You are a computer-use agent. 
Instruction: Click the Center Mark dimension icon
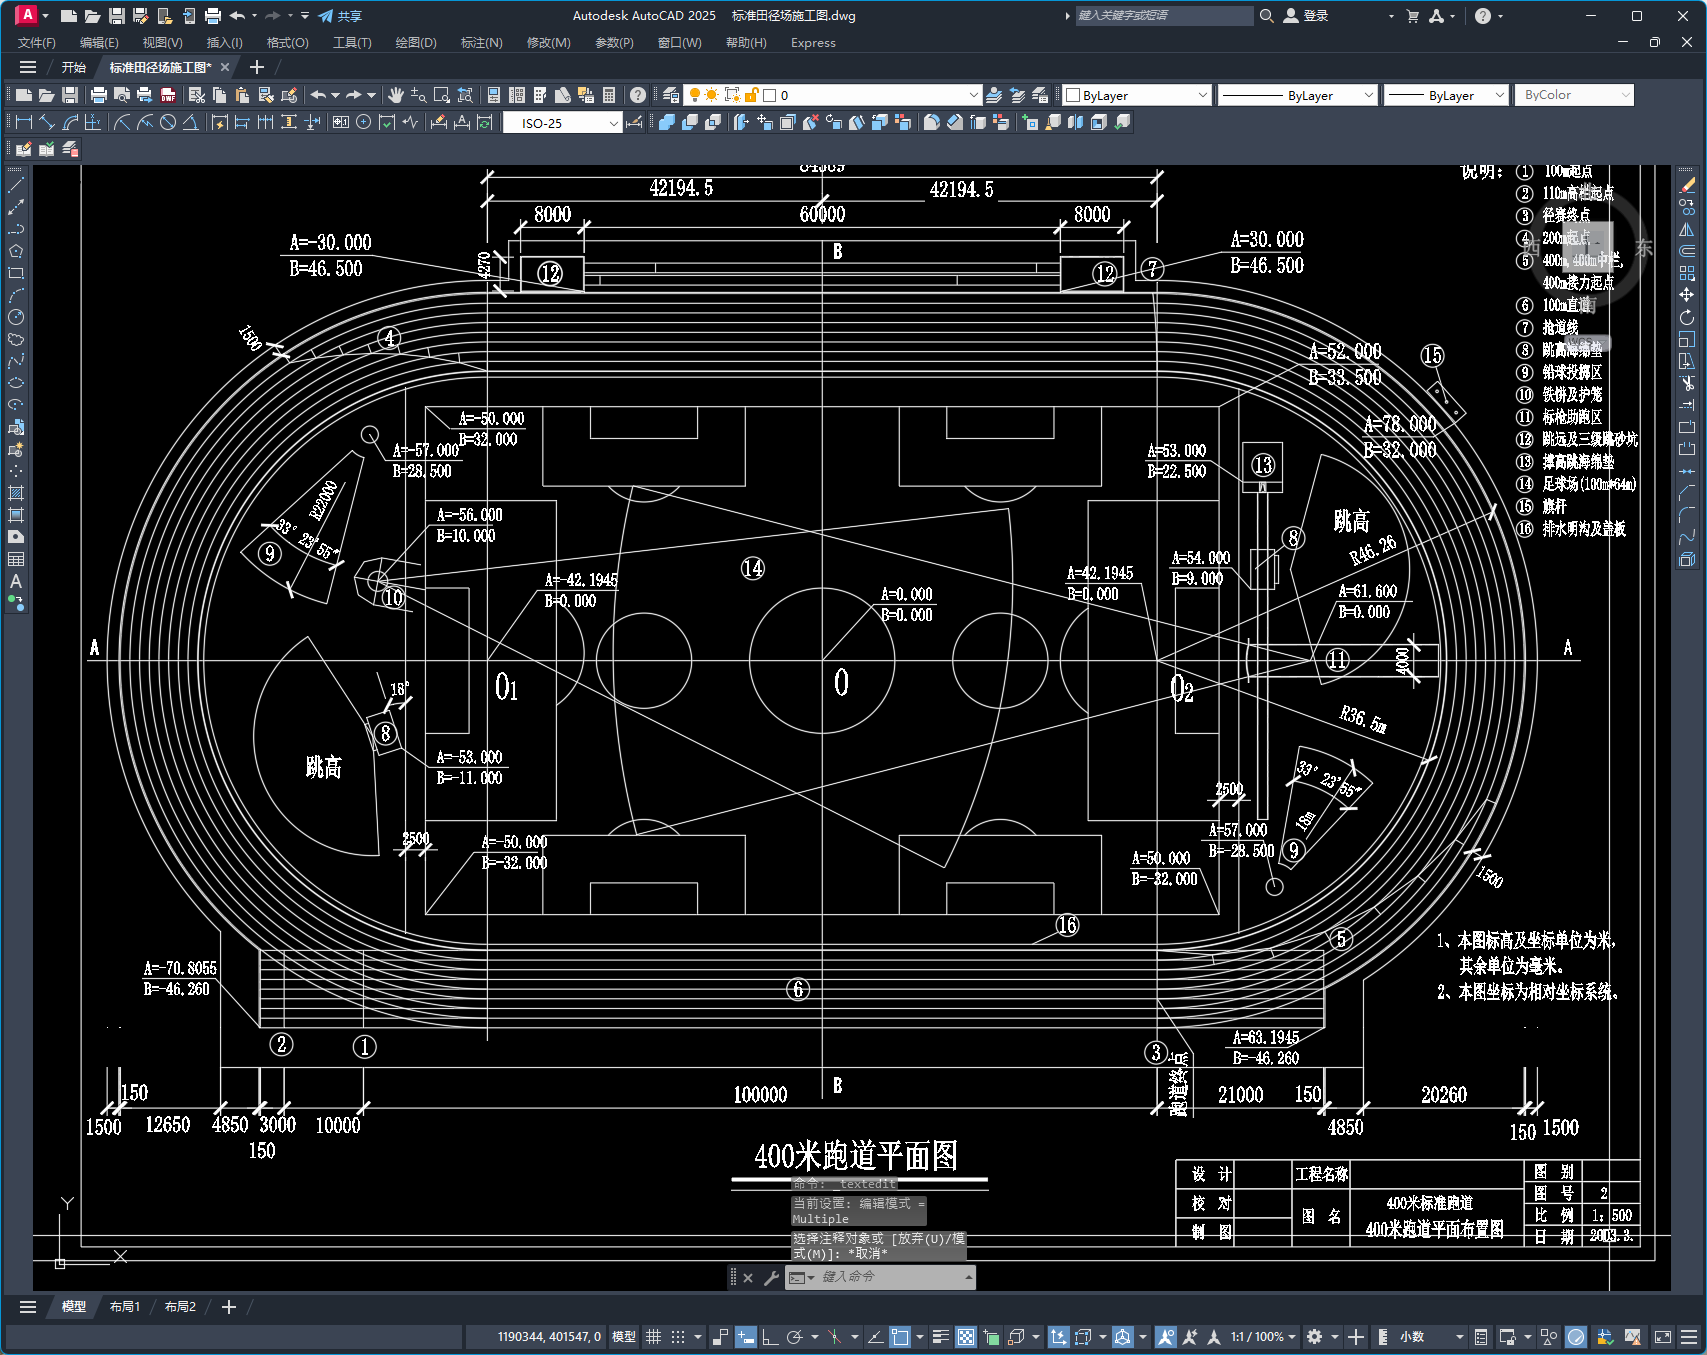(364, 122)
